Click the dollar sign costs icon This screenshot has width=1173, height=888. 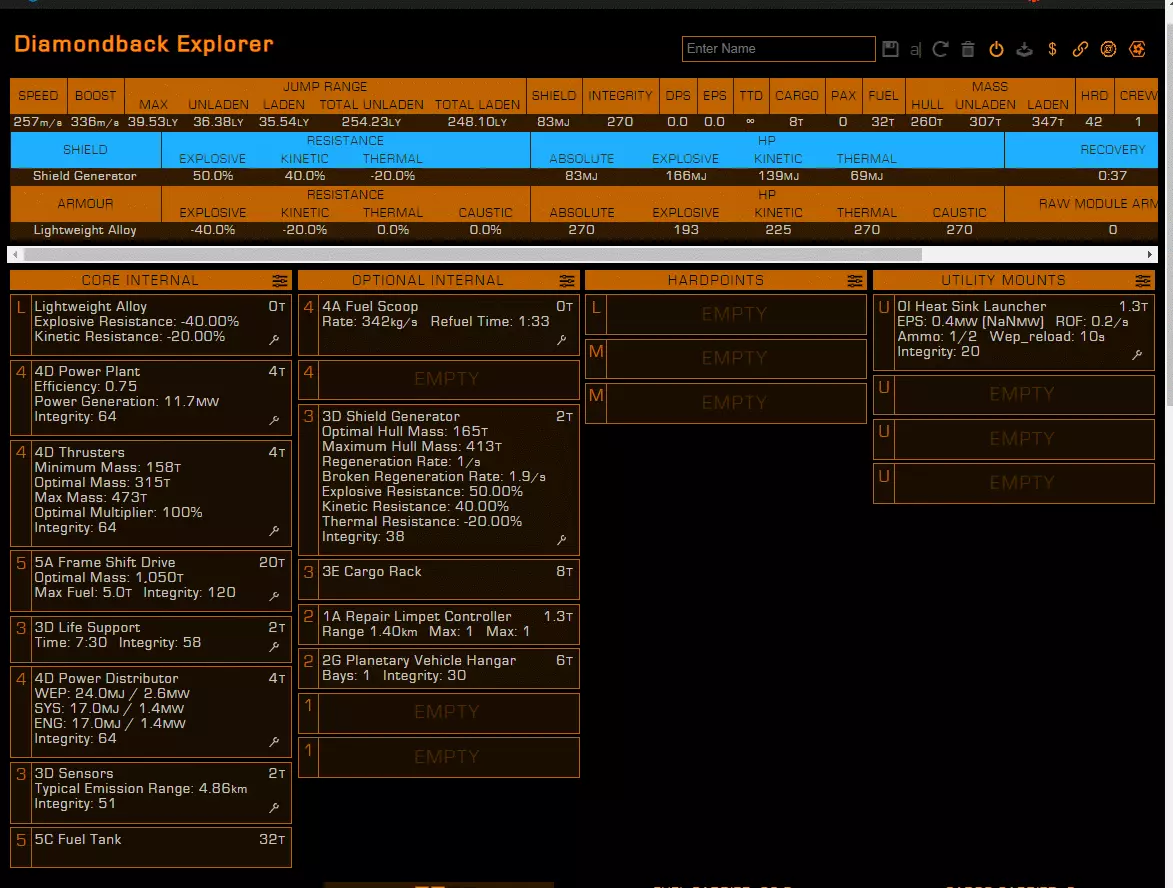(x=1052, y=49)
